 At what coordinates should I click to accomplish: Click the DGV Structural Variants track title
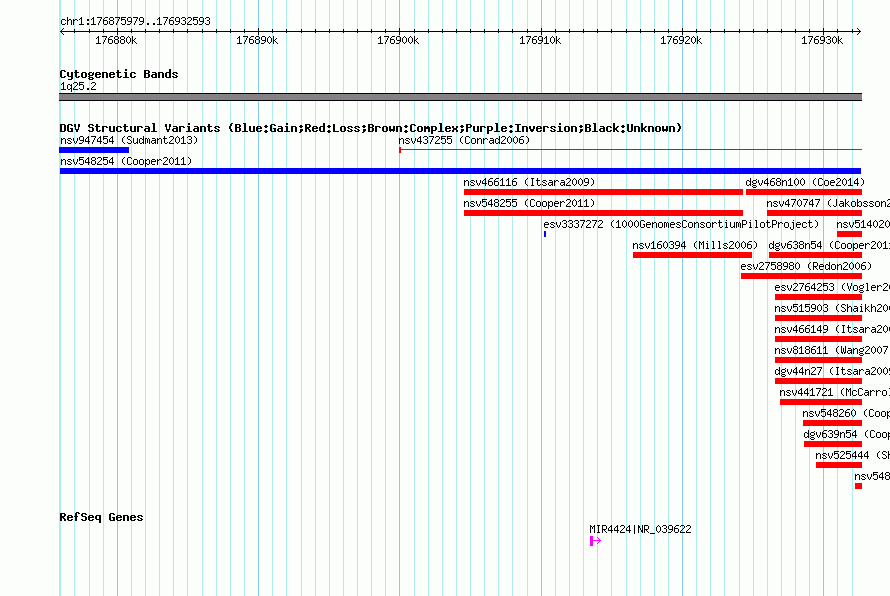tap(370, 128)
